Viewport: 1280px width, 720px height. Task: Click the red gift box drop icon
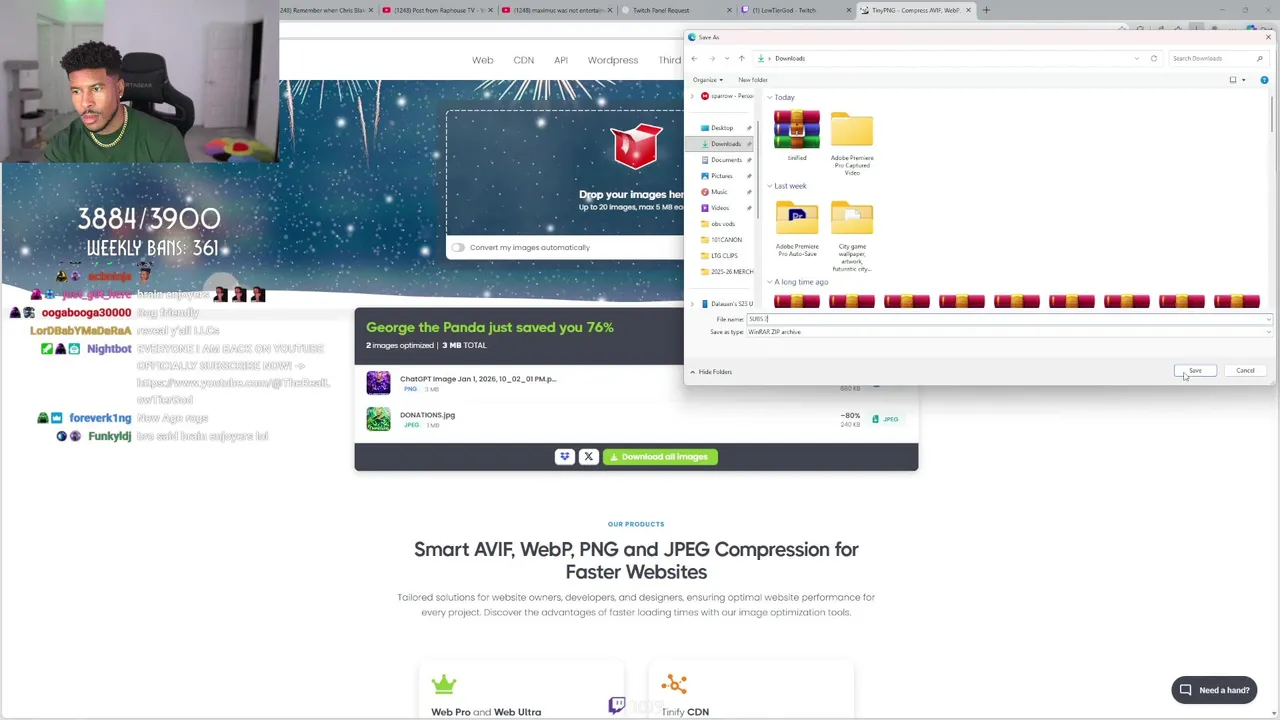[x=637, y=146]
